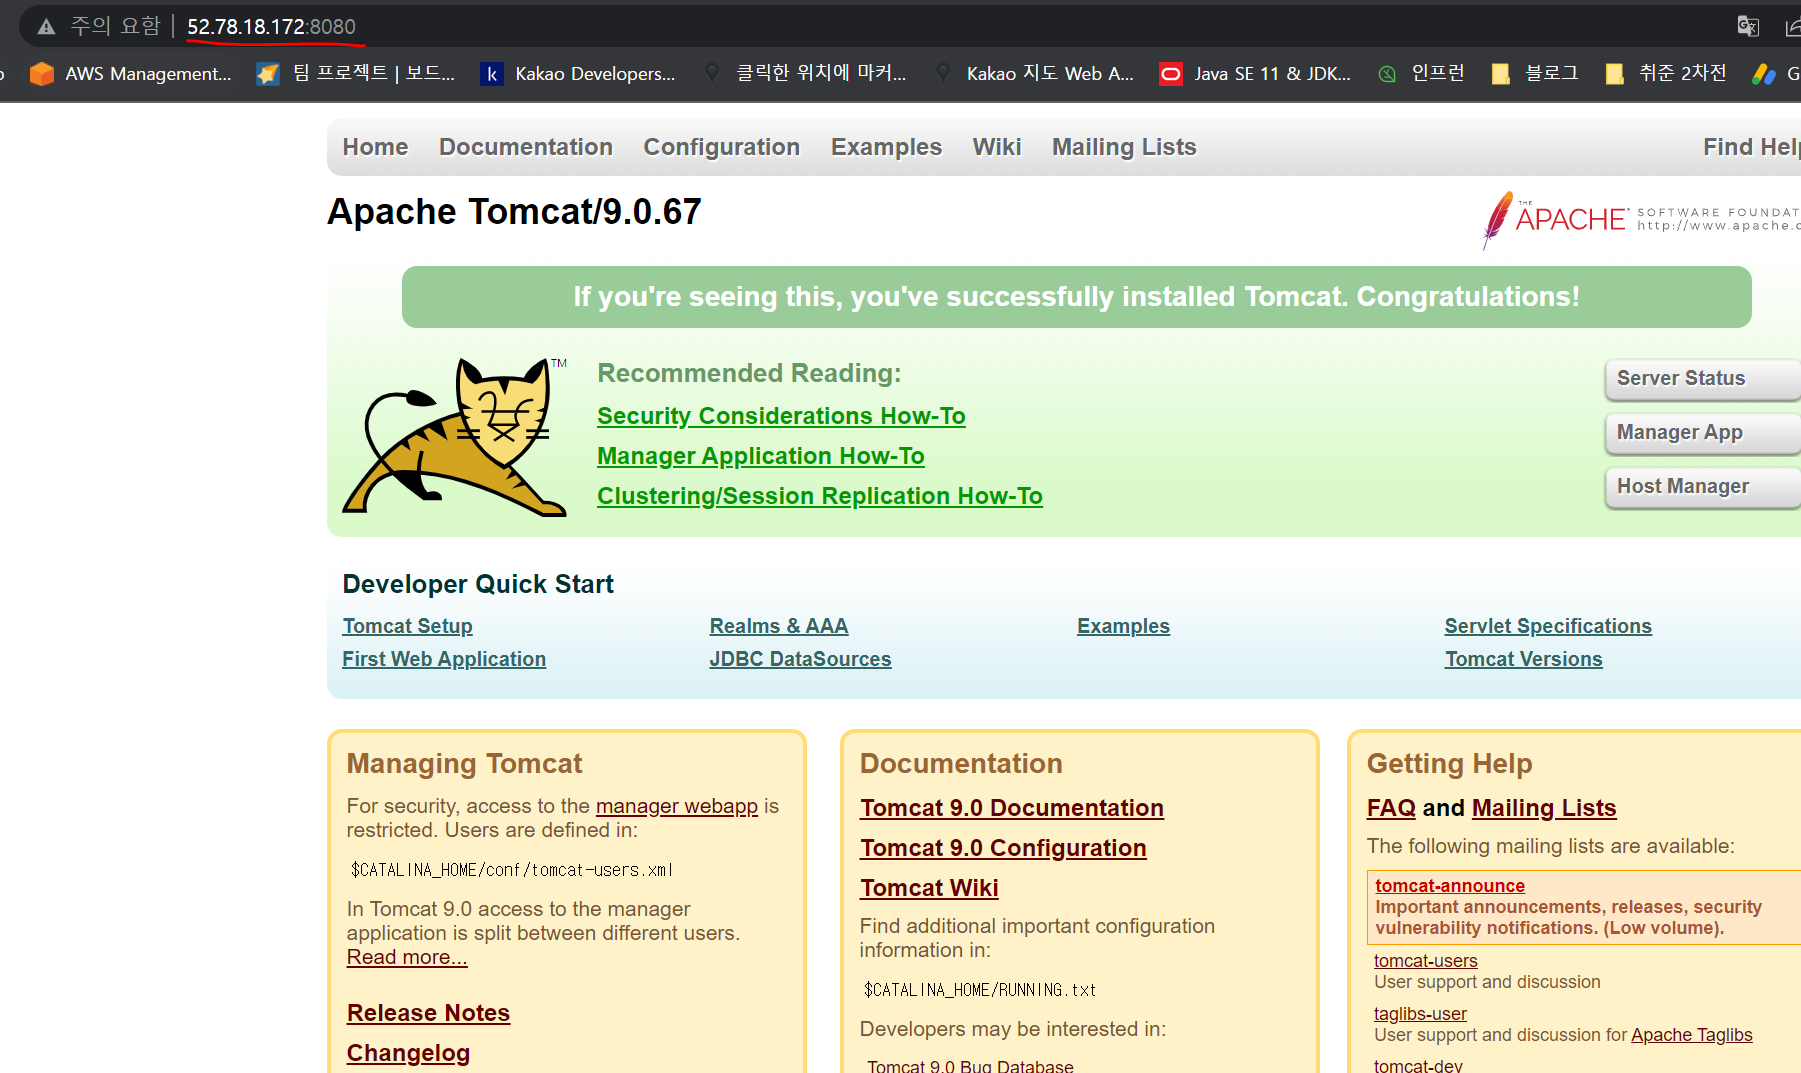Open Security Considerations How-To link
Image resolution: width=1801 pixels, height=1073 pixels.
point(781,416)
